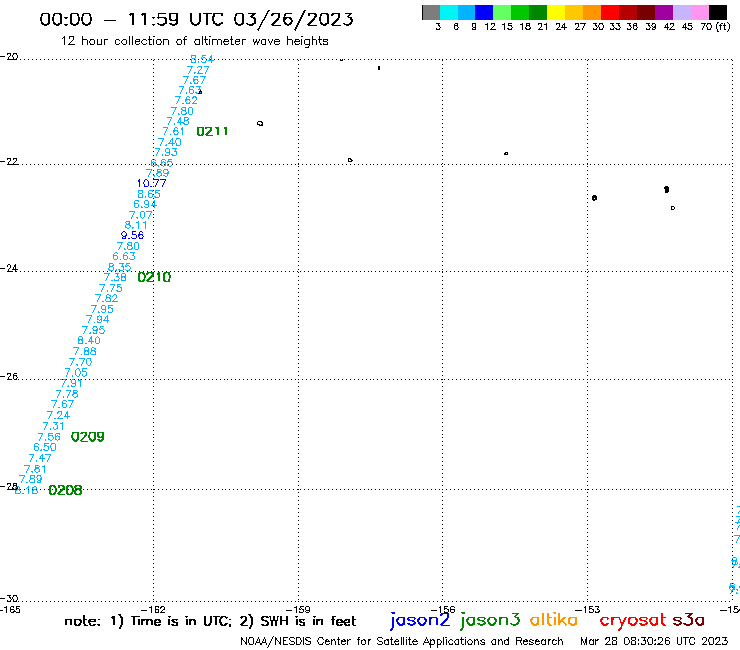Click the date range title '00:00 – 11:59 UTC 03/26/2023'

pyautogui.click(x=196, y=19)
